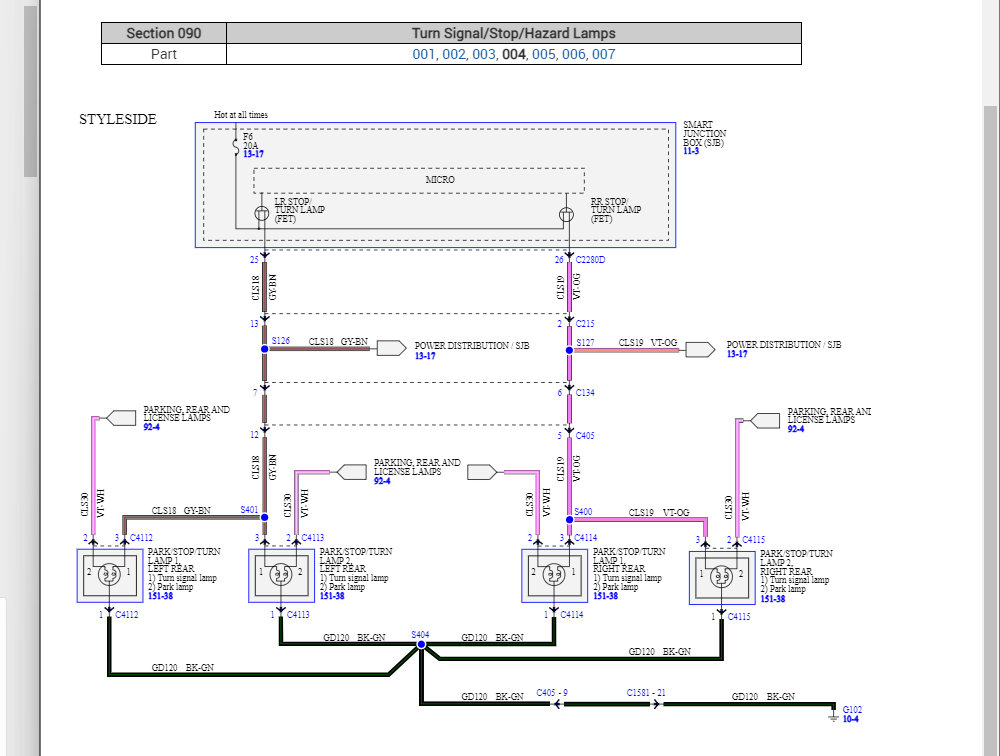Open 151-38 reference for Lamp 2 Right Rear
Screen dimensions: 1000x756
coord(773,599)
